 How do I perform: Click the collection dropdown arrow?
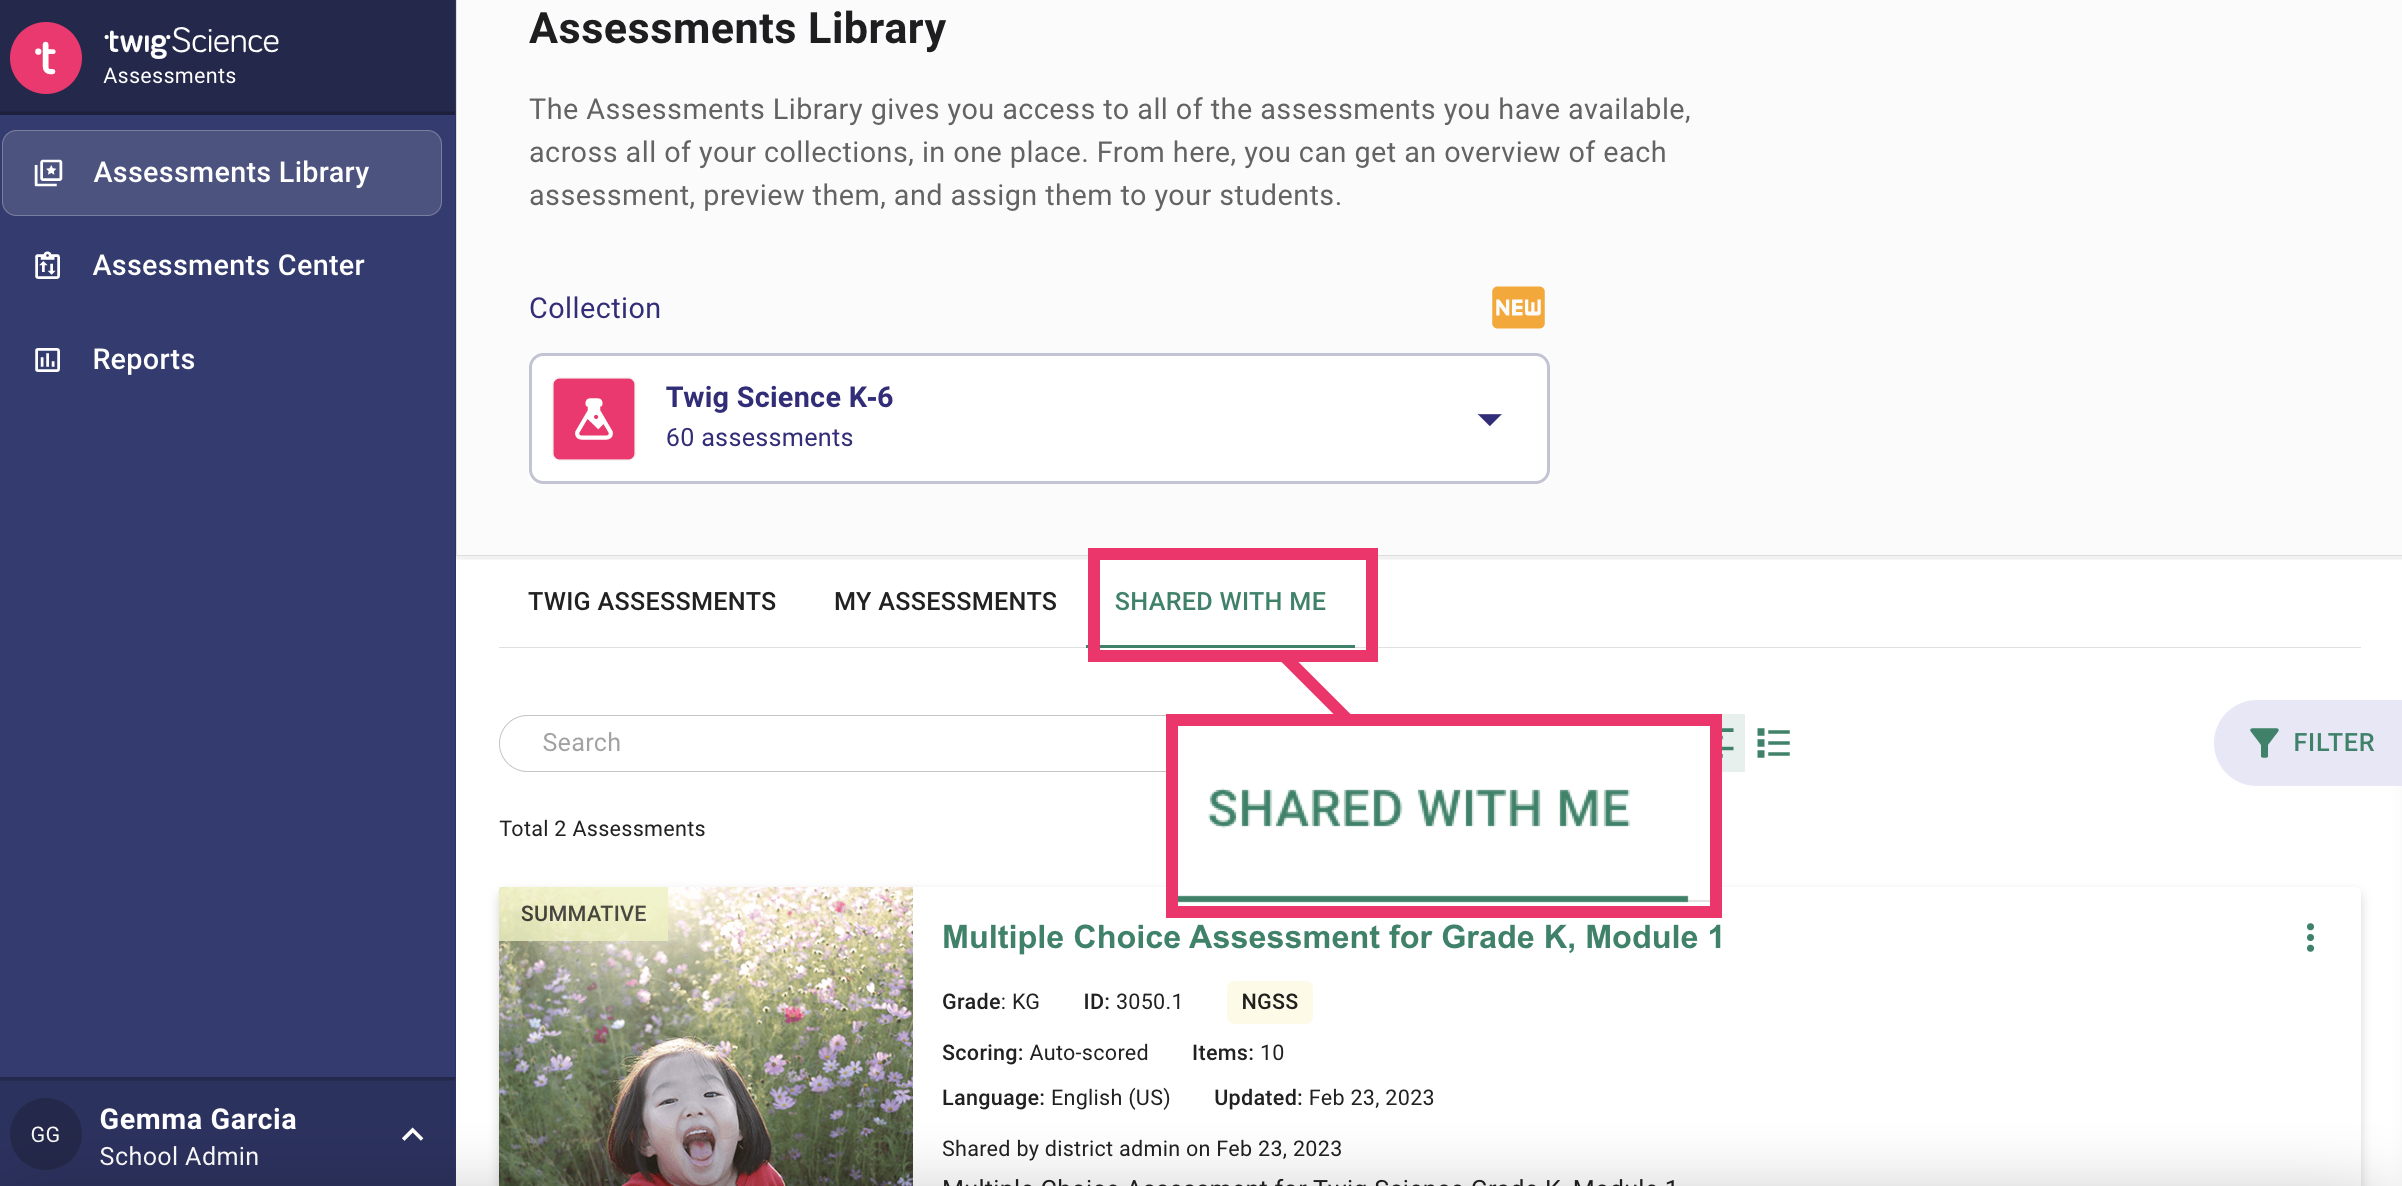pos(1489,419)
